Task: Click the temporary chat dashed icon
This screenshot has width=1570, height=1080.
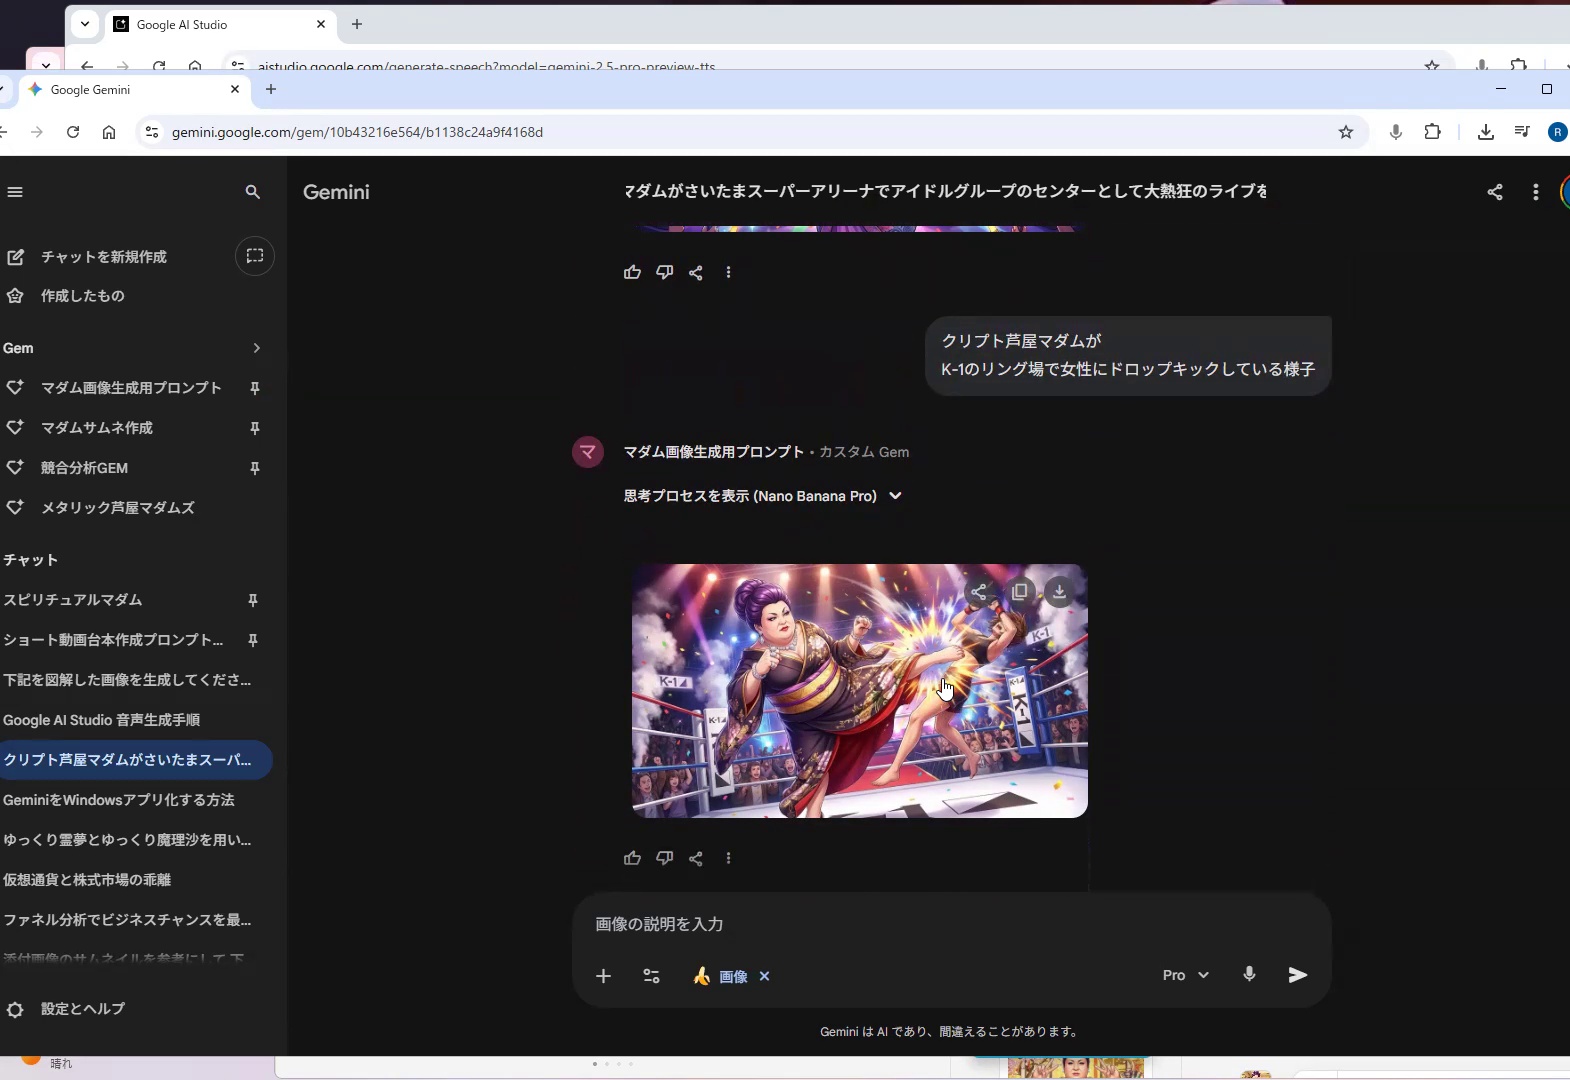Action: pyautogui.click(x=255, y=256)
